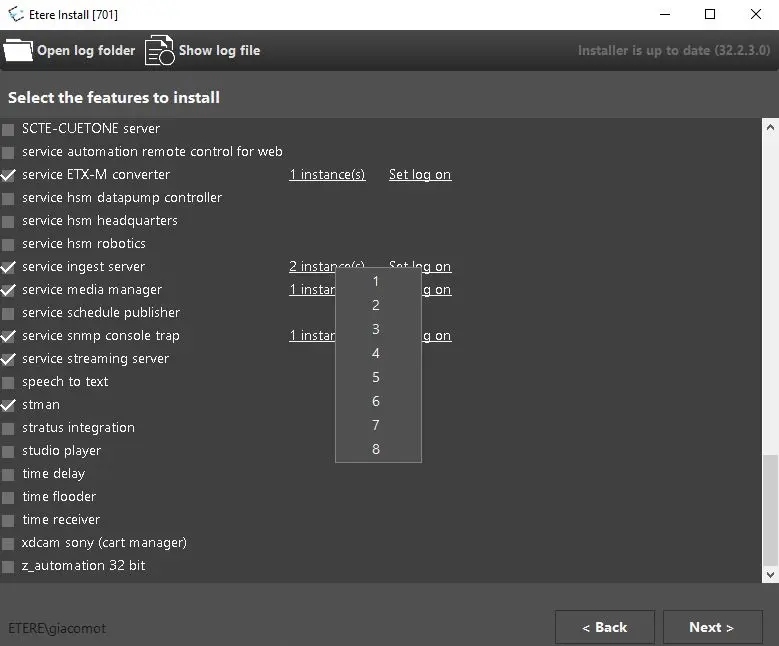Select 8 in the instance count menu
The height and width of the screenshot is (646, 779).
coord(376,449)
